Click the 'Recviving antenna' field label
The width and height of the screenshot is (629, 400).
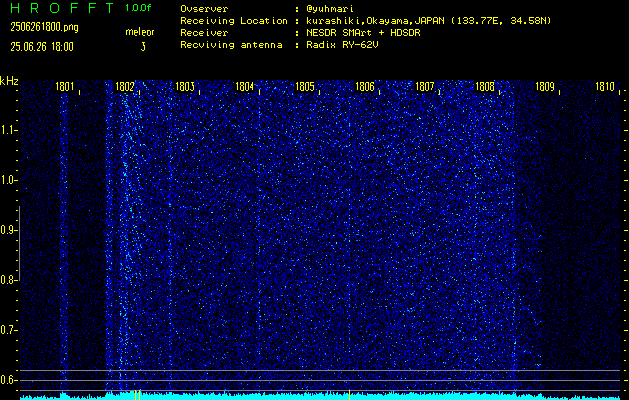tap(231, 45)
